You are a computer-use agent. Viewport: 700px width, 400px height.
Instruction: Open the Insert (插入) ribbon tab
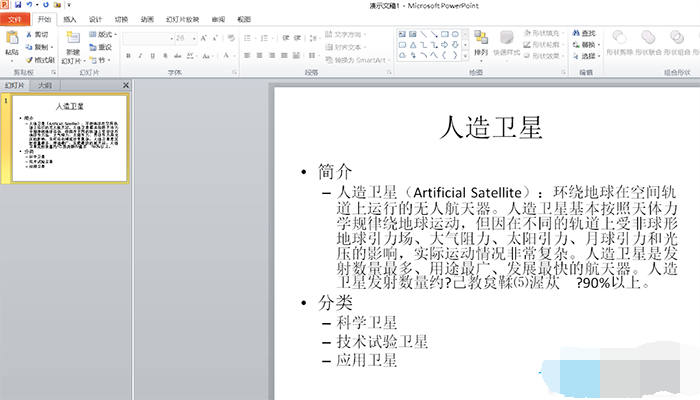pos(69,19)
